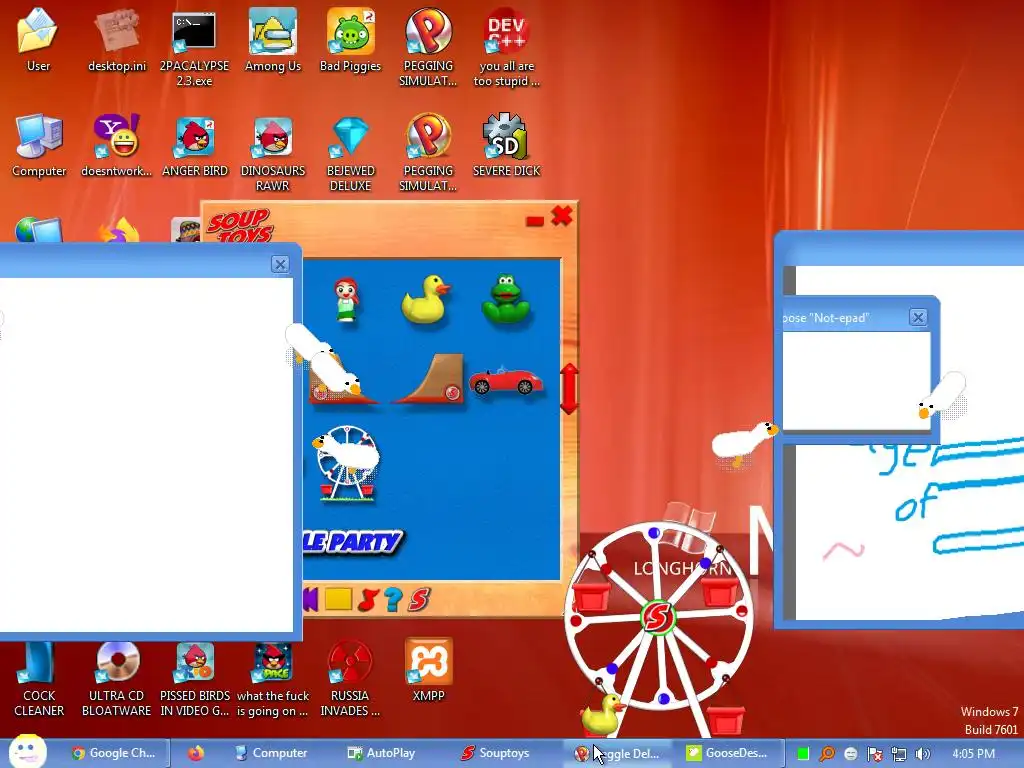Select the 'you all are too stupid' Dev-C++ icon

[x=506, y=48]
